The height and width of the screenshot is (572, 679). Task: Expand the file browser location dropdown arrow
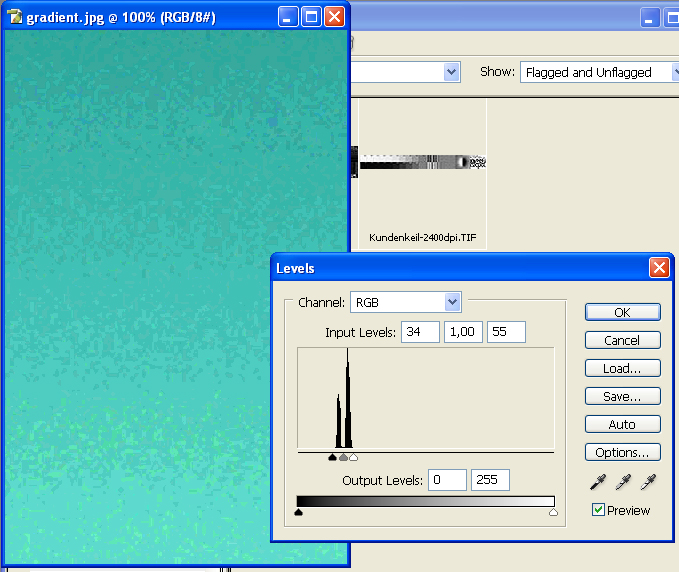(451, 72)
